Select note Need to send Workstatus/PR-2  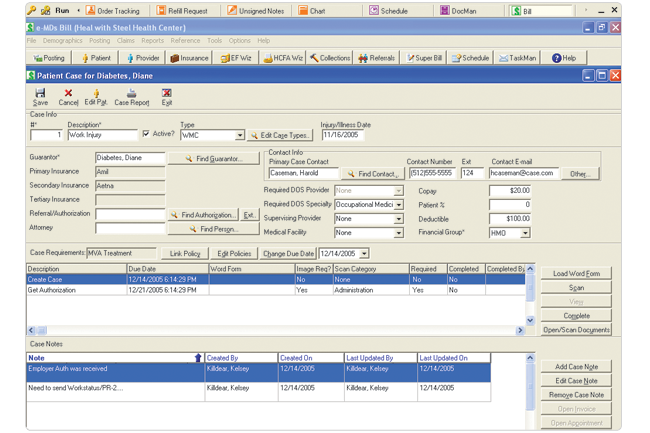[x=258, y=392]
